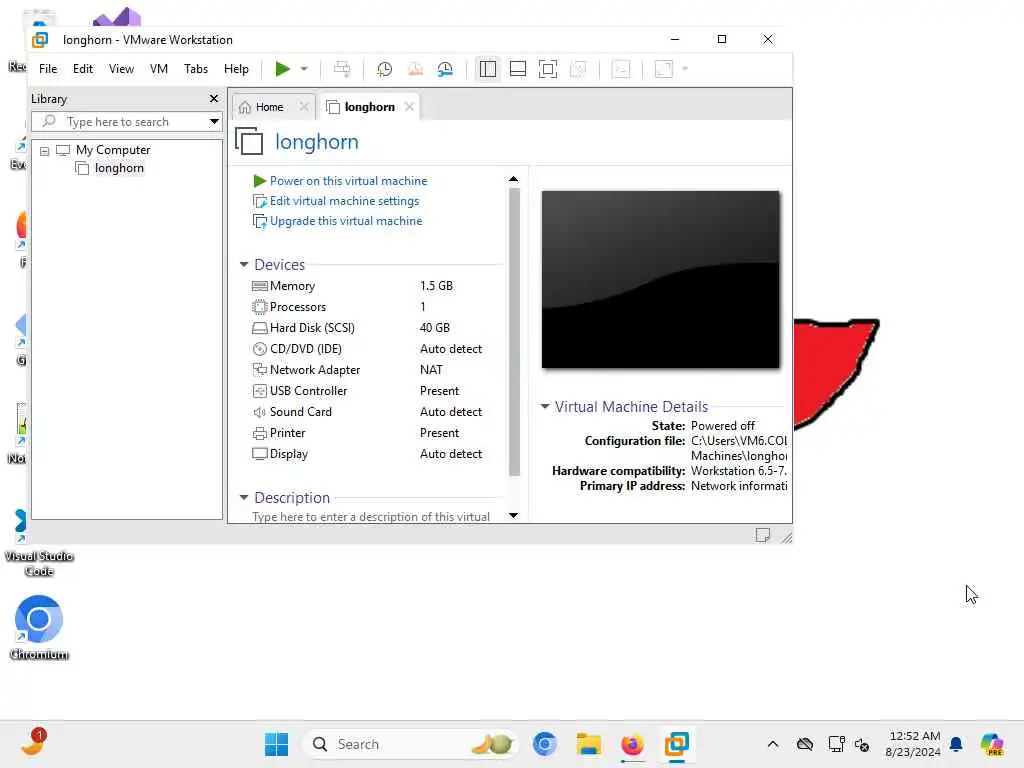Viewport: 1024px width, 768px height.
Task: Collapse the Description section
Action: pos(244,498)
